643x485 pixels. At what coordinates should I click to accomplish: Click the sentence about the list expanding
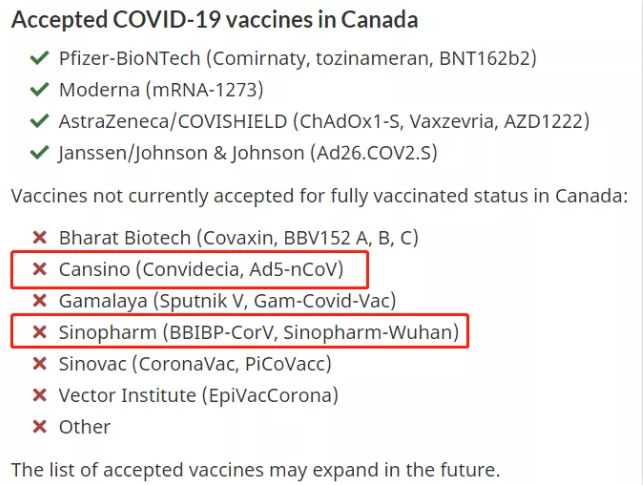tap(255, 468)
